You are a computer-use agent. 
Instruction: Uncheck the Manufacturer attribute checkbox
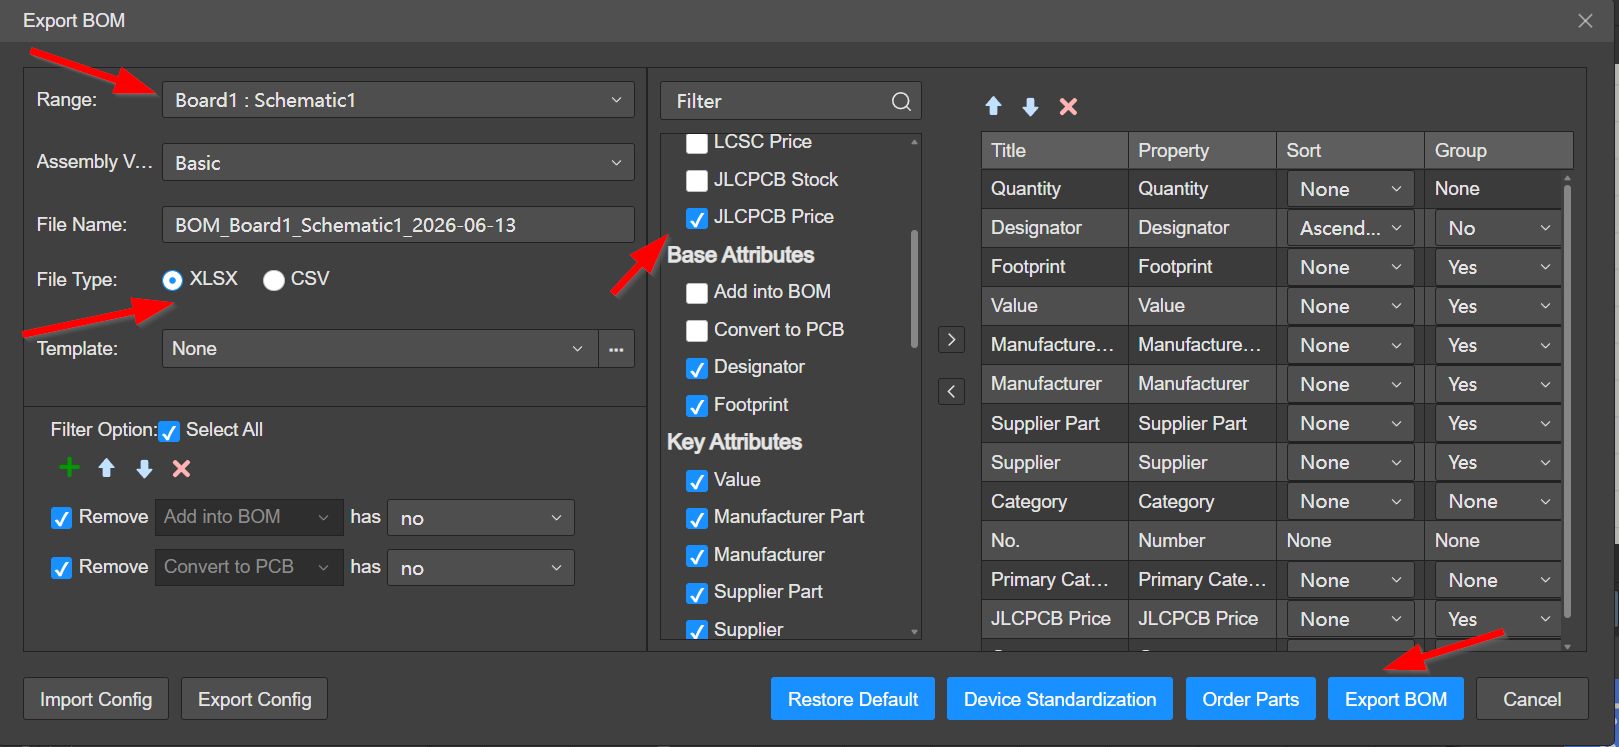[697, 556]
